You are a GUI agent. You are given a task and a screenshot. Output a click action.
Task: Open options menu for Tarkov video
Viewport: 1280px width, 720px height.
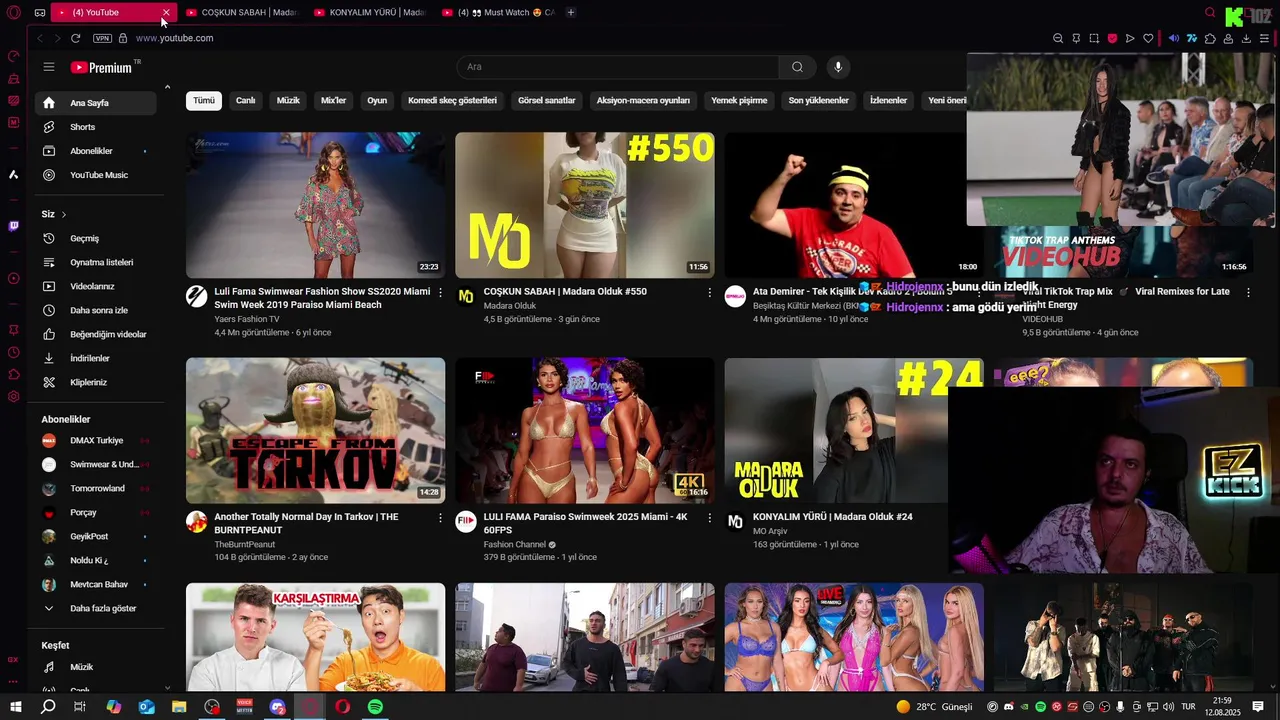pos(440,518)
